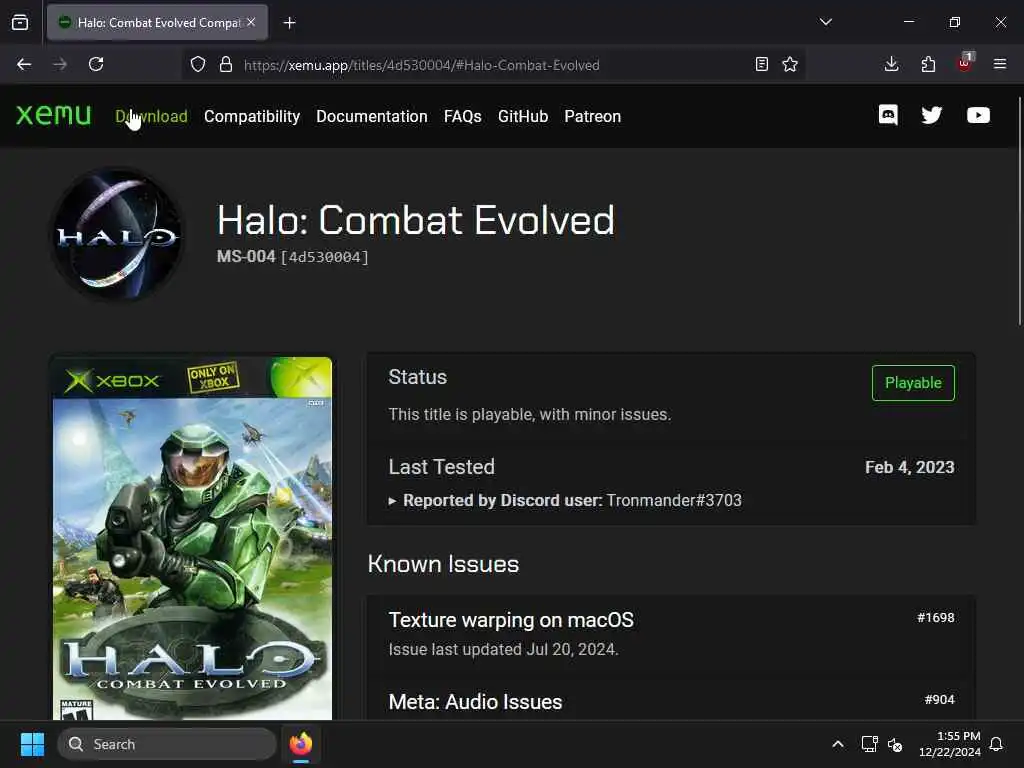
Task: Open the Compatibility nav link
Action: (x=252, y=116)
